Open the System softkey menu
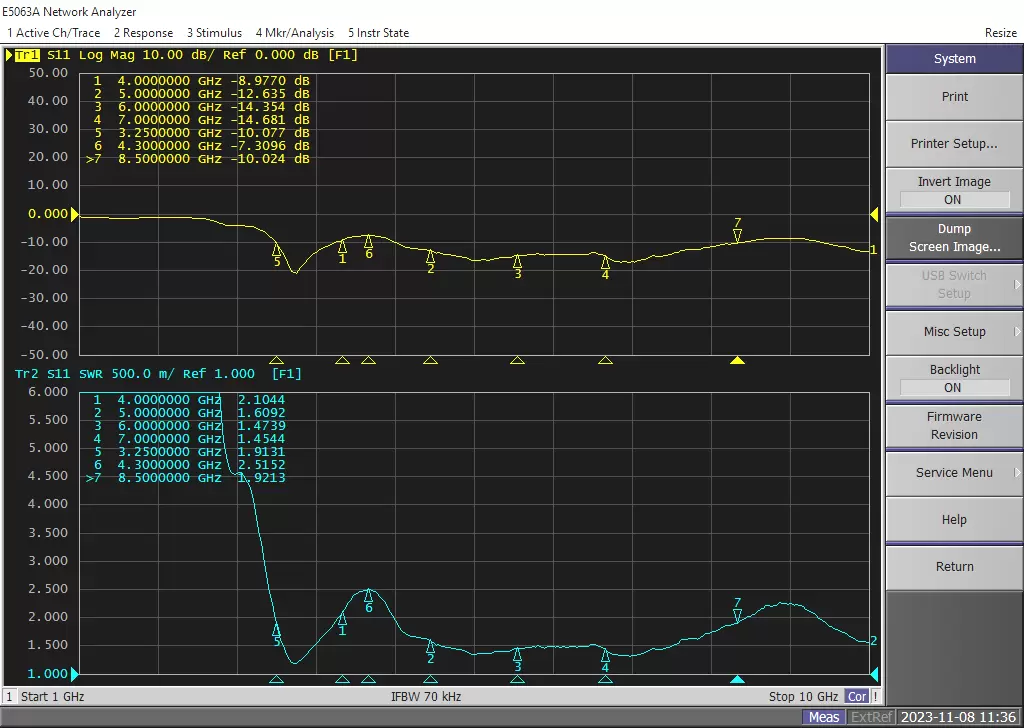 [x=952, y=58]
